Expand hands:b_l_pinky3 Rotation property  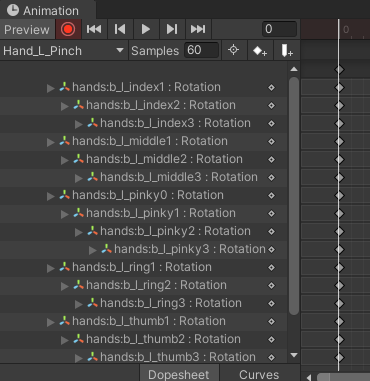click(x=93, y=250)
